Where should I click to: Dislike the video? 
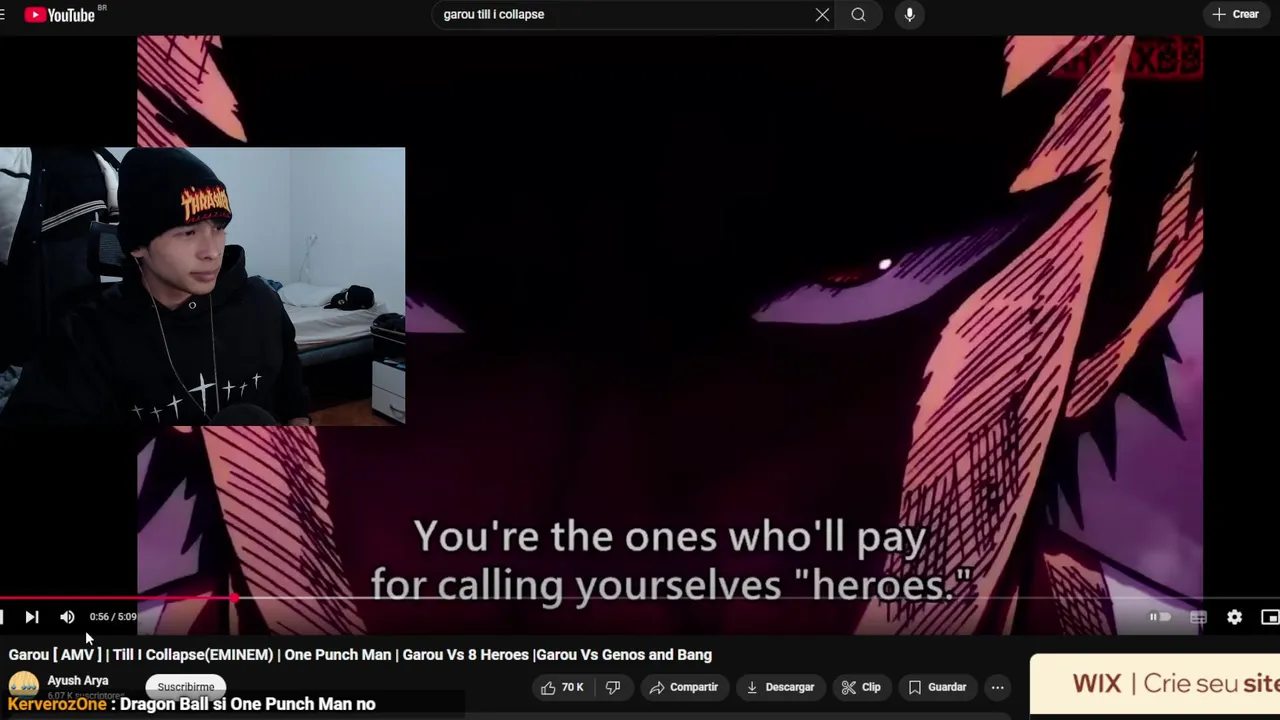pyautogui.click(x=613, y=687)
